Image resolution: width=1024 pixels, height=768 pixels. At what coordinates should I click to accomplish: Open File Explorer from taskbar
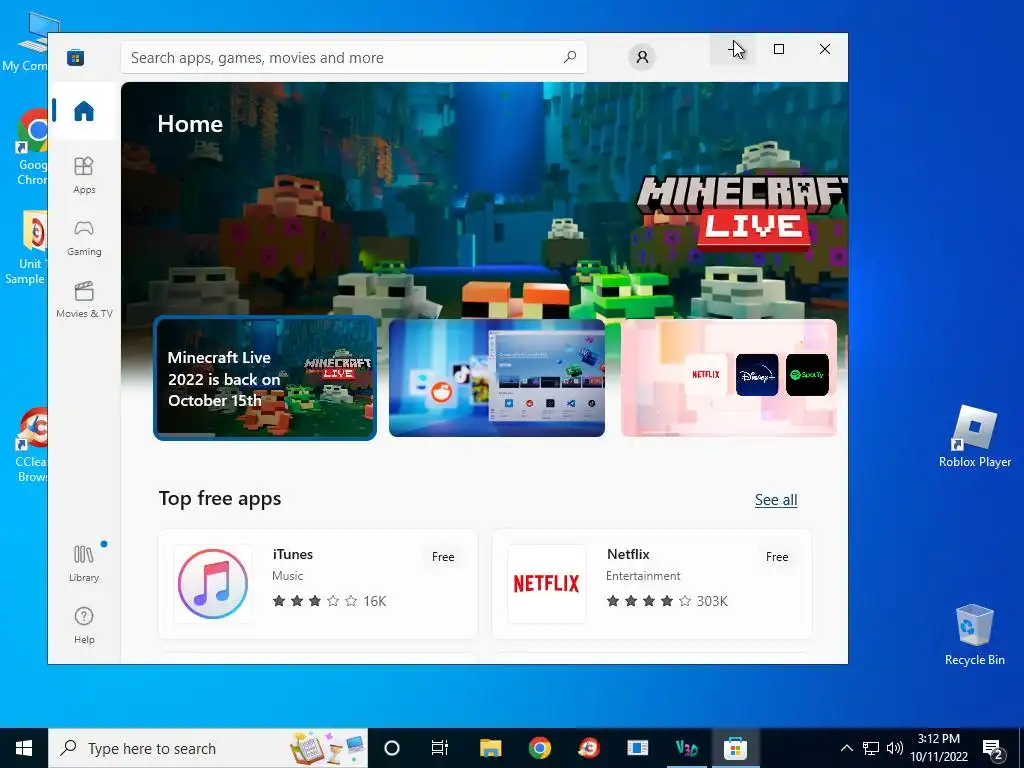coord(490,748)
